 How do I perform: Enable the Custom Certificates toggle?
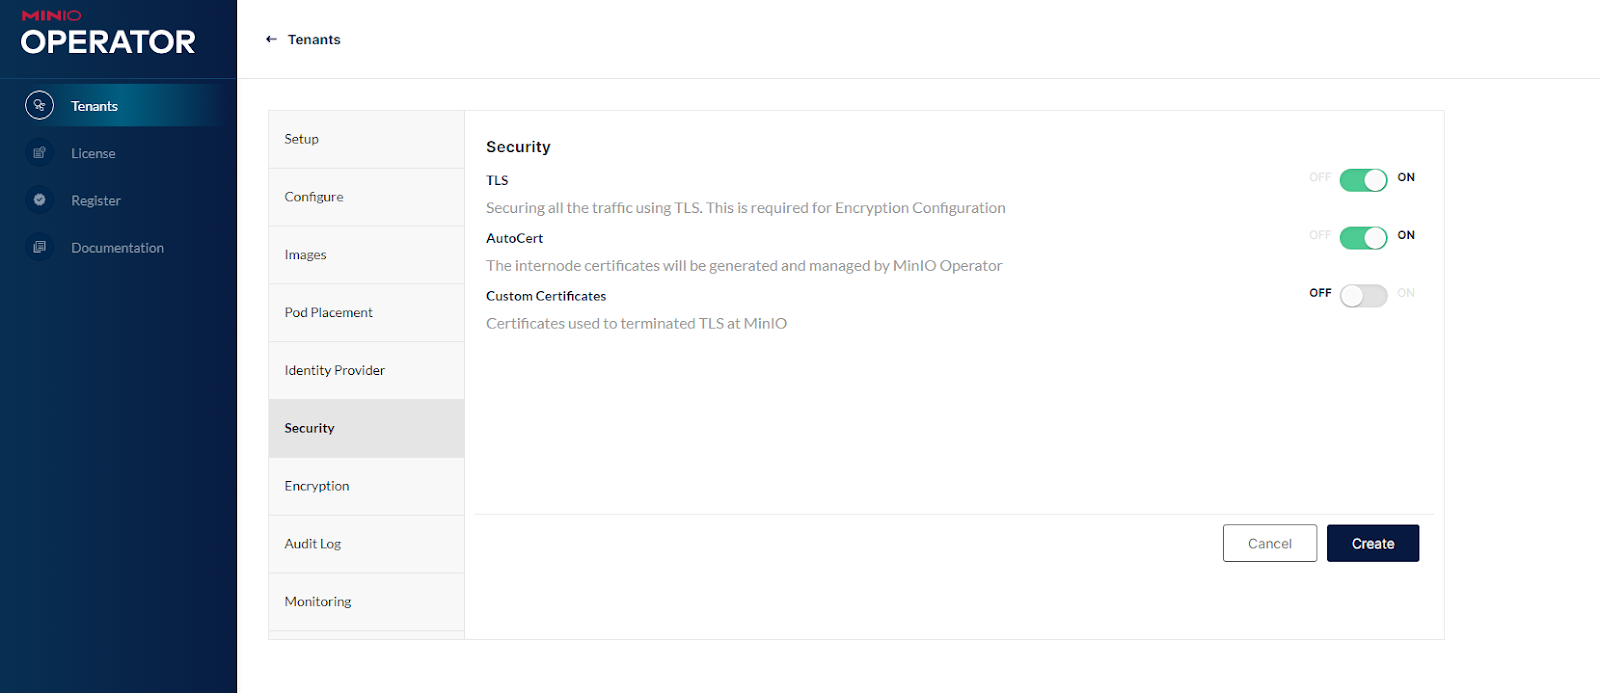(x=1363, y=296)
